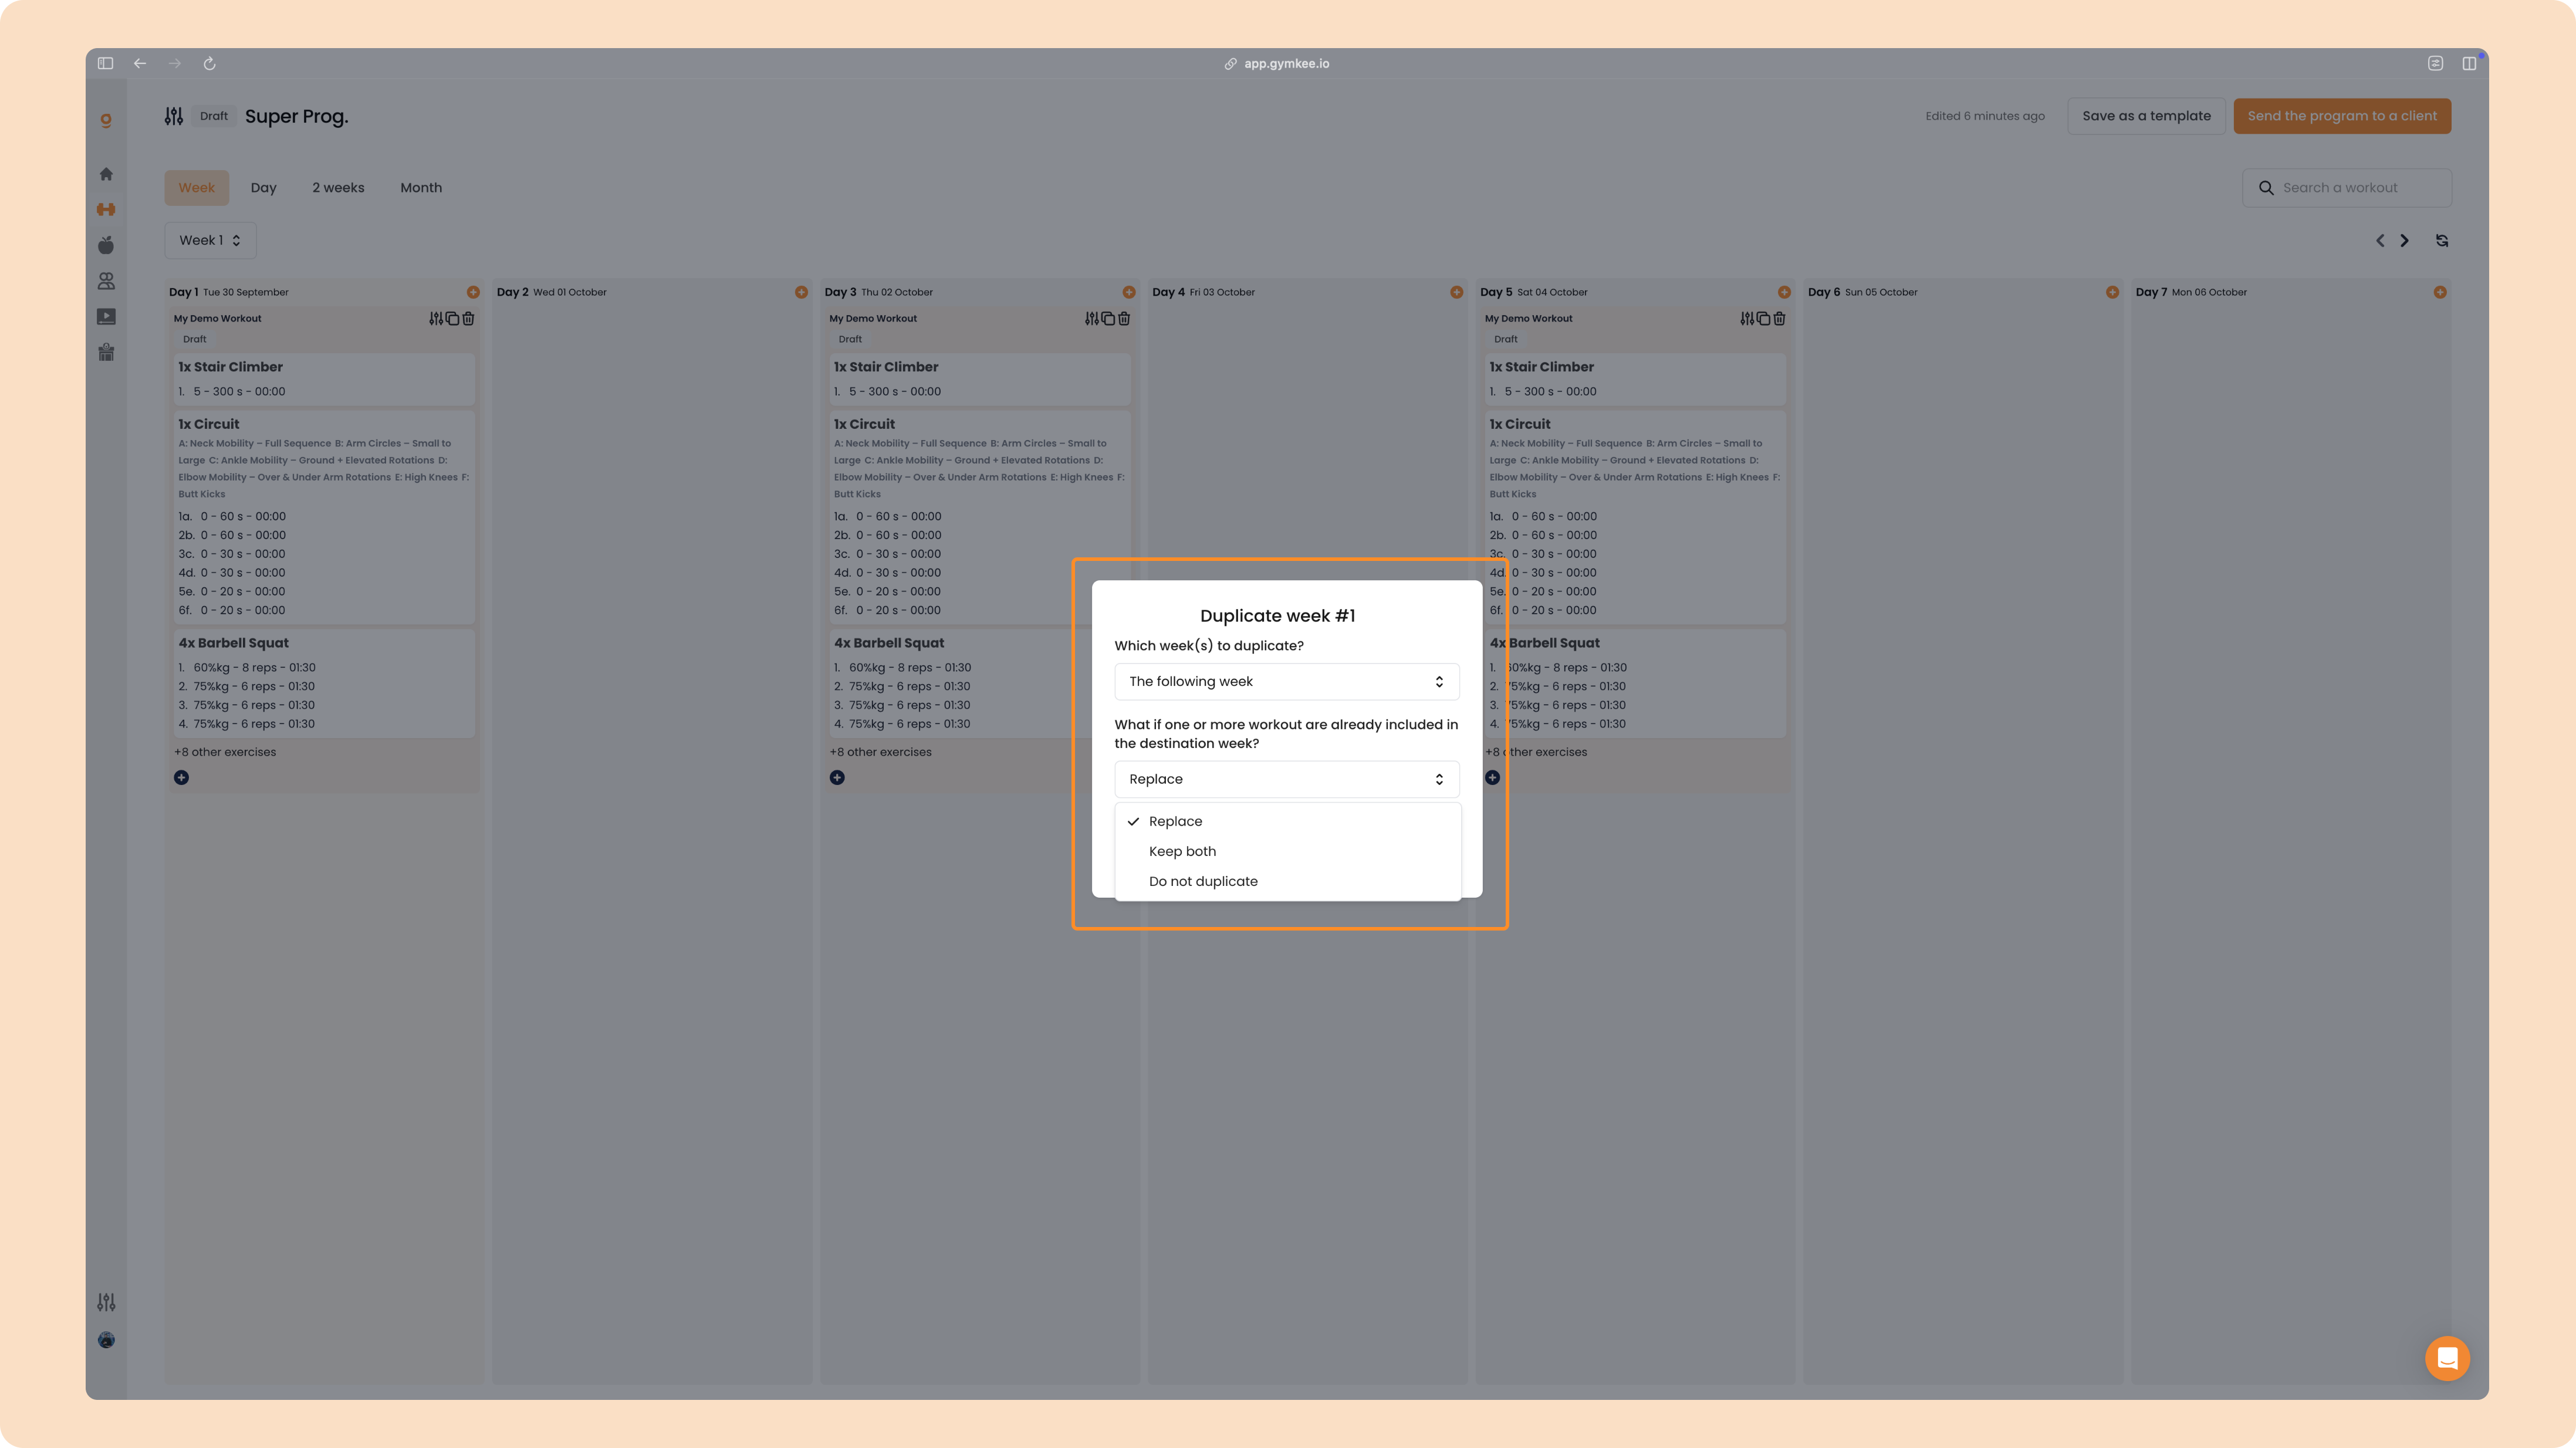Open the user avatar profile
This screenshot has width=2576, height=1448.
click(106, 1340)
